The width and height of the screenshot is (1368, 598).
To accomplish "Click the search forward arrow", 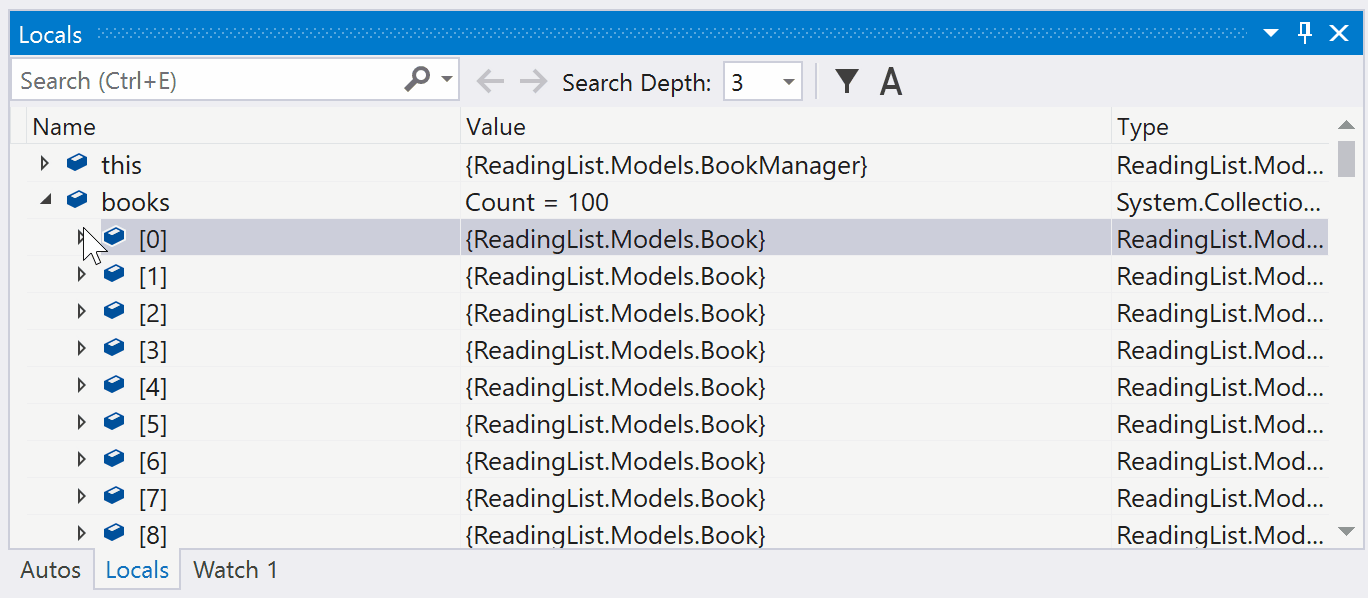I will pyautogui.click(x=533, y=80).
